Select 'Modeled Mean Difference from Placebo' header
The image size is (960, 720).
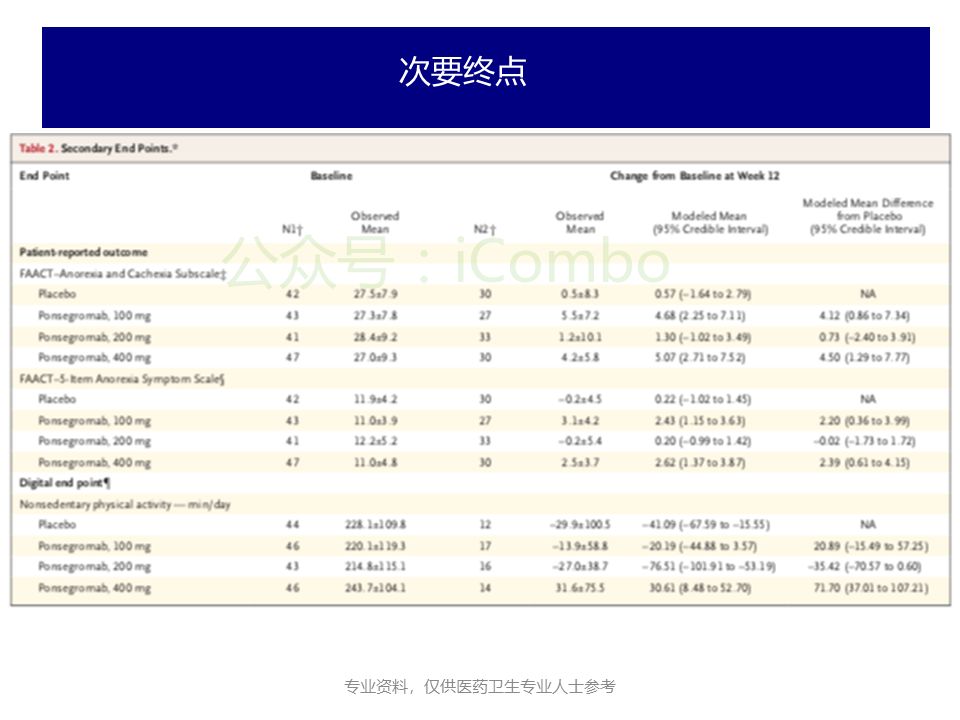tap(868, 216)
